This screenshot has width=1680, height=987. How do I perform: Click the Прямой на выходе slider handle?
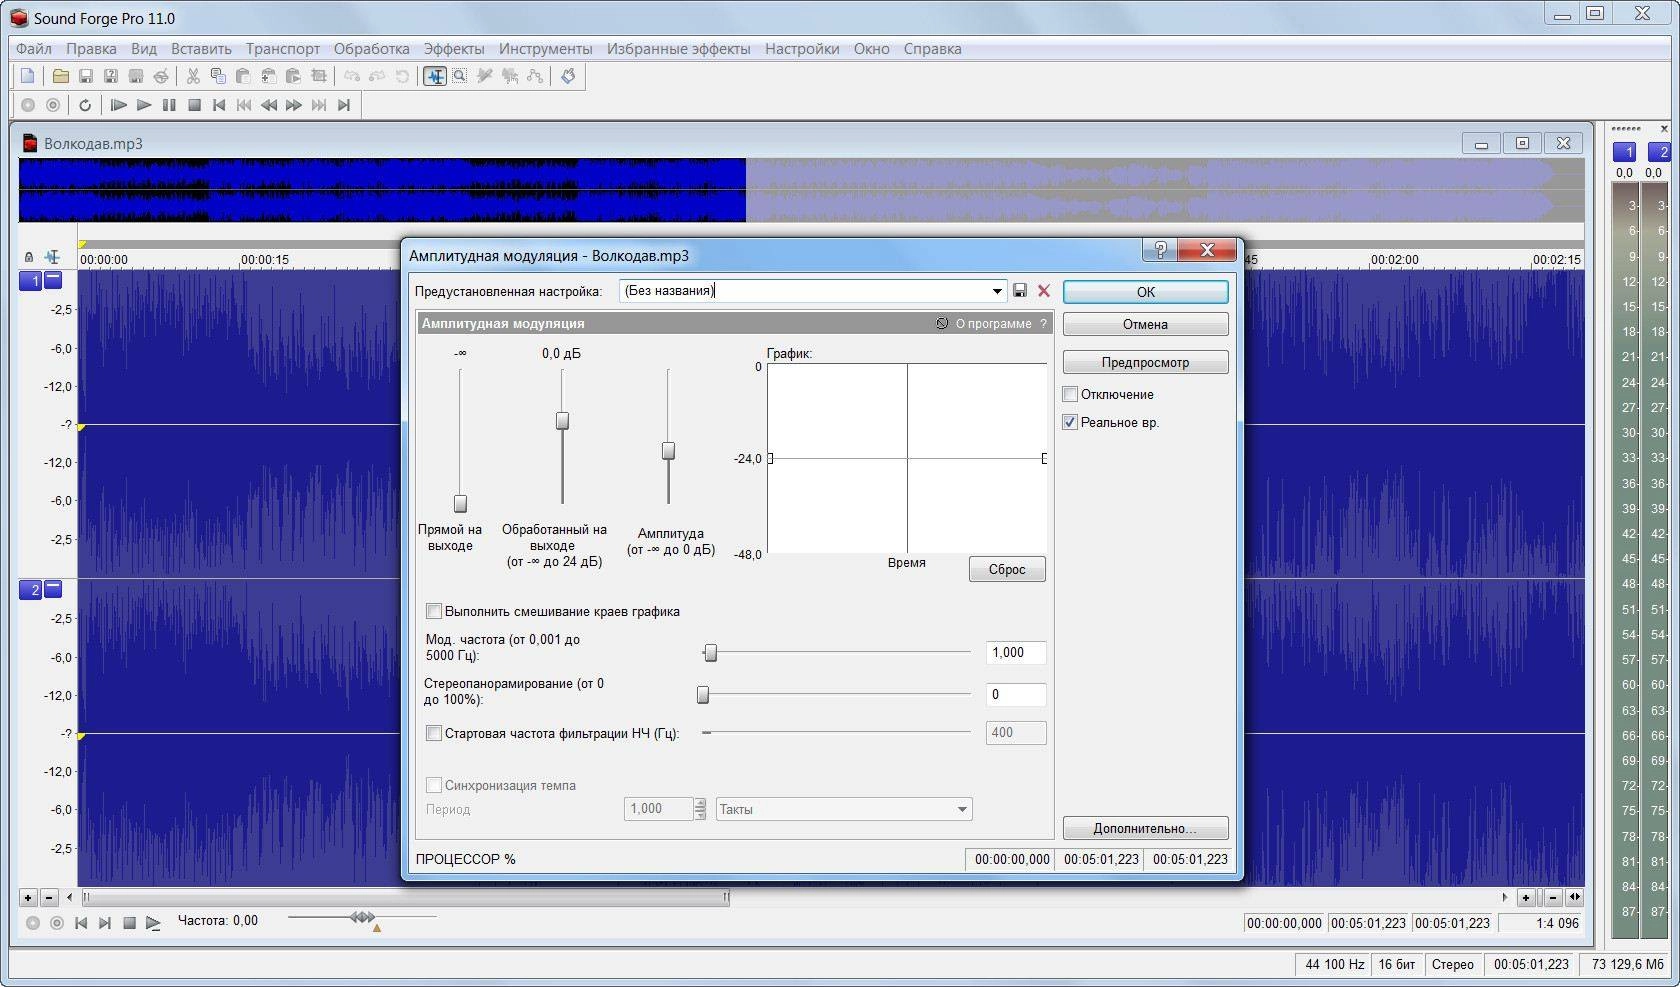(461, 503)
